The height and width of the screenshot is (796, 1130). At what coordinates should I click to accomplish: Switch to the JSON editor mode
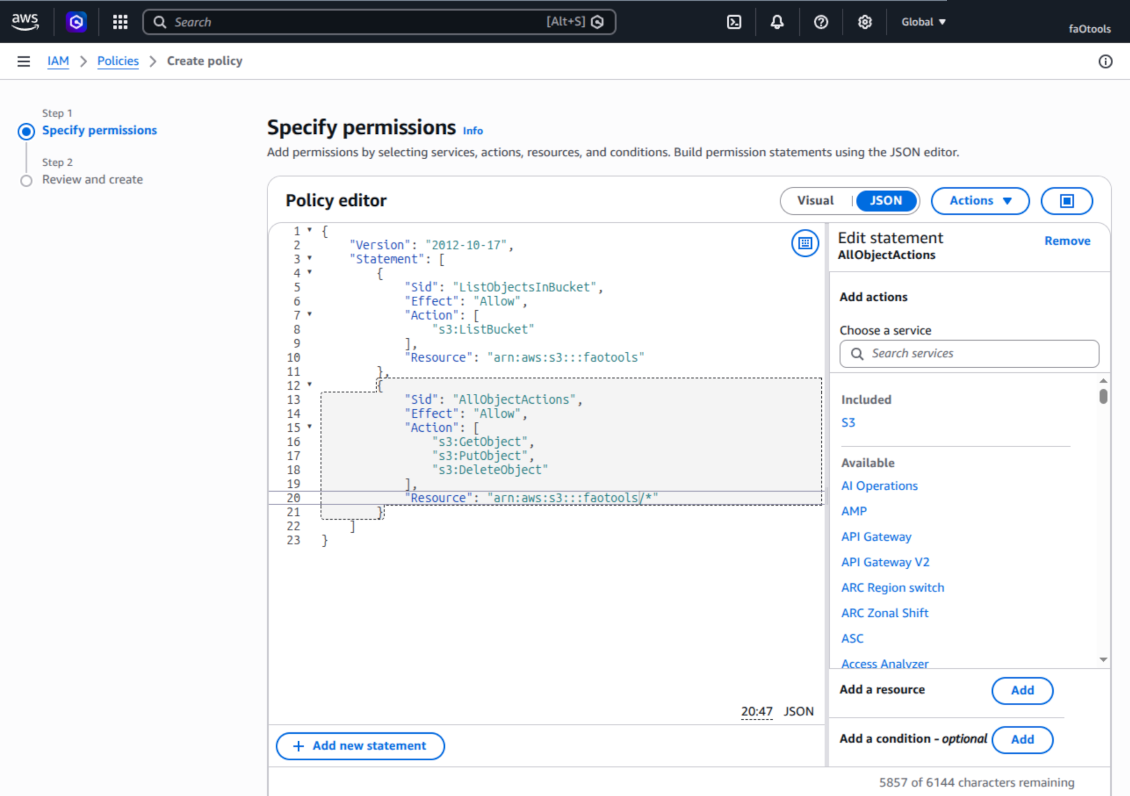pos(886,201)
